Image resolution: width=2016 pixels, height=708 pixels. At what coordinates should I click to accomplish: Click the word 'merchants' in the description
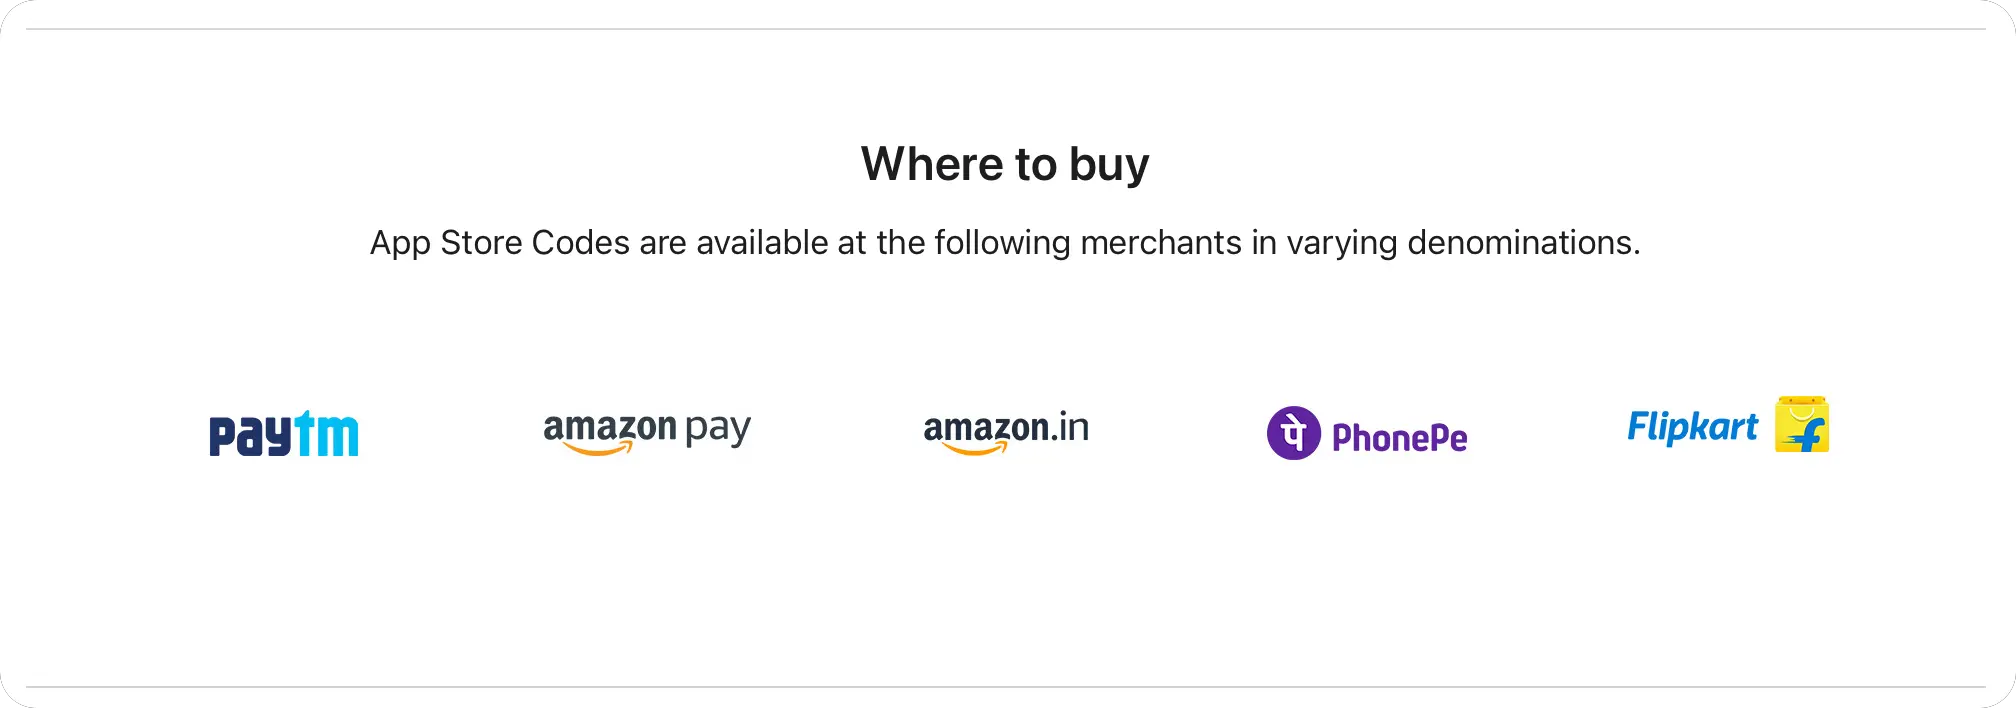pos(1161,243)
